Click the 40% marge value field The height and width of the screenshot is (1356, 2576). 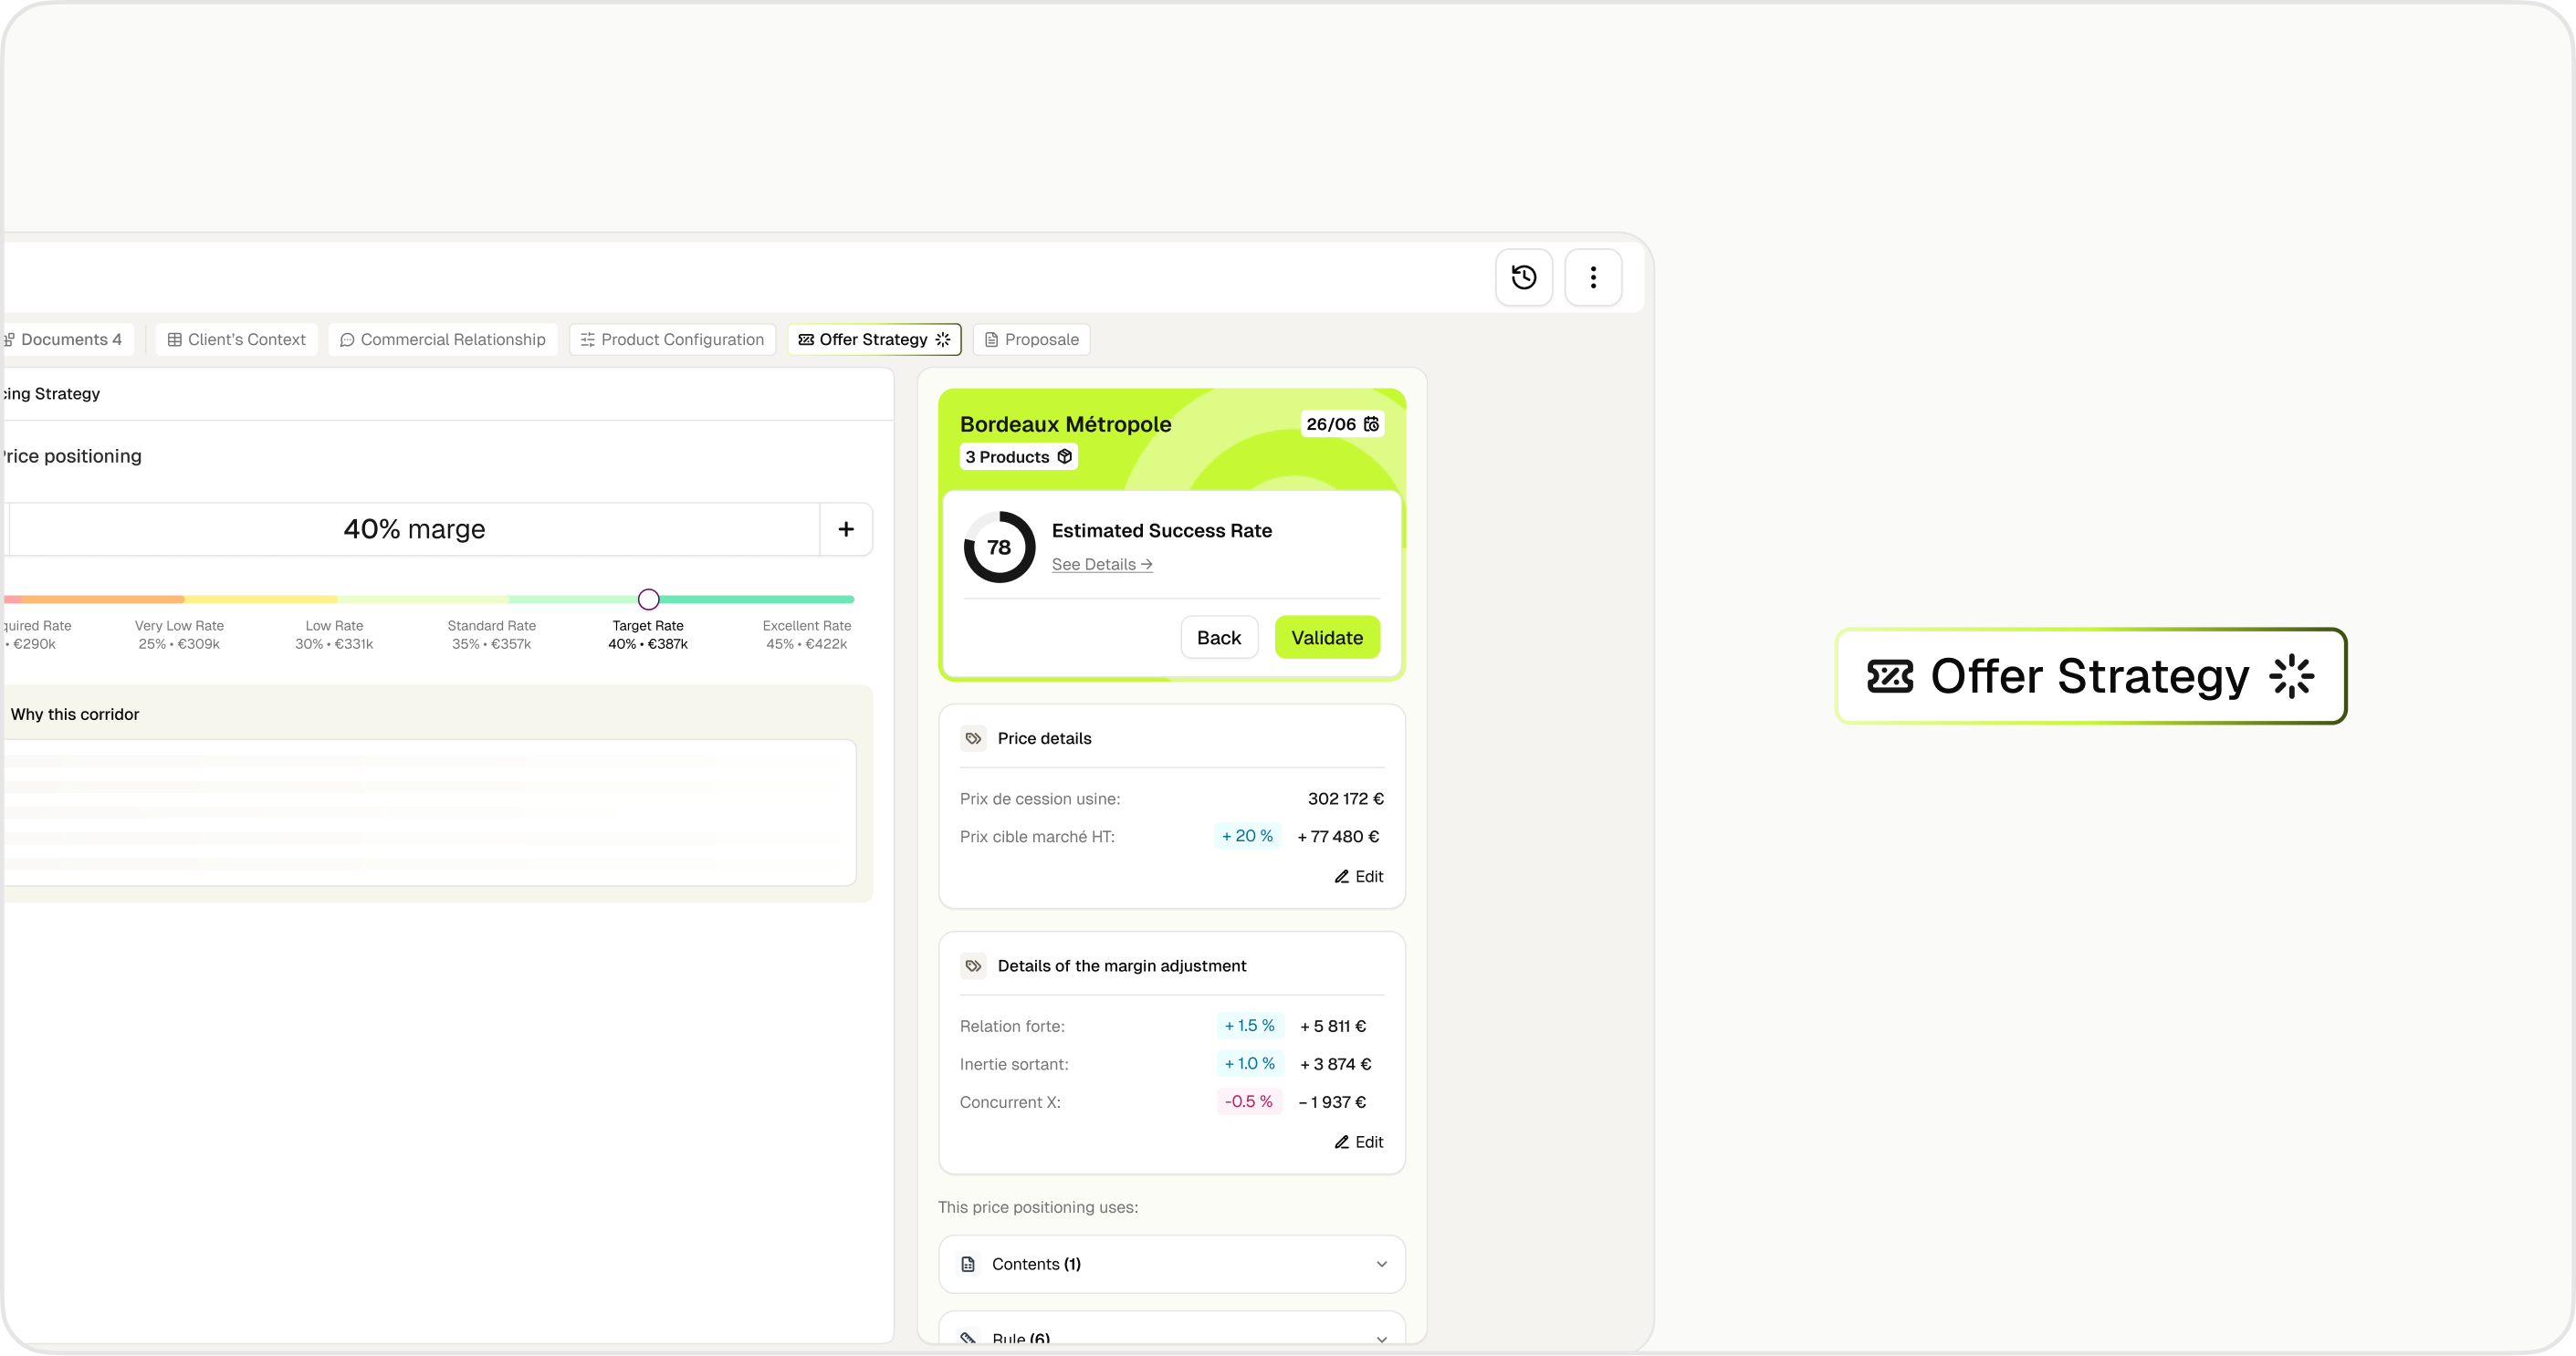(414, 529)
